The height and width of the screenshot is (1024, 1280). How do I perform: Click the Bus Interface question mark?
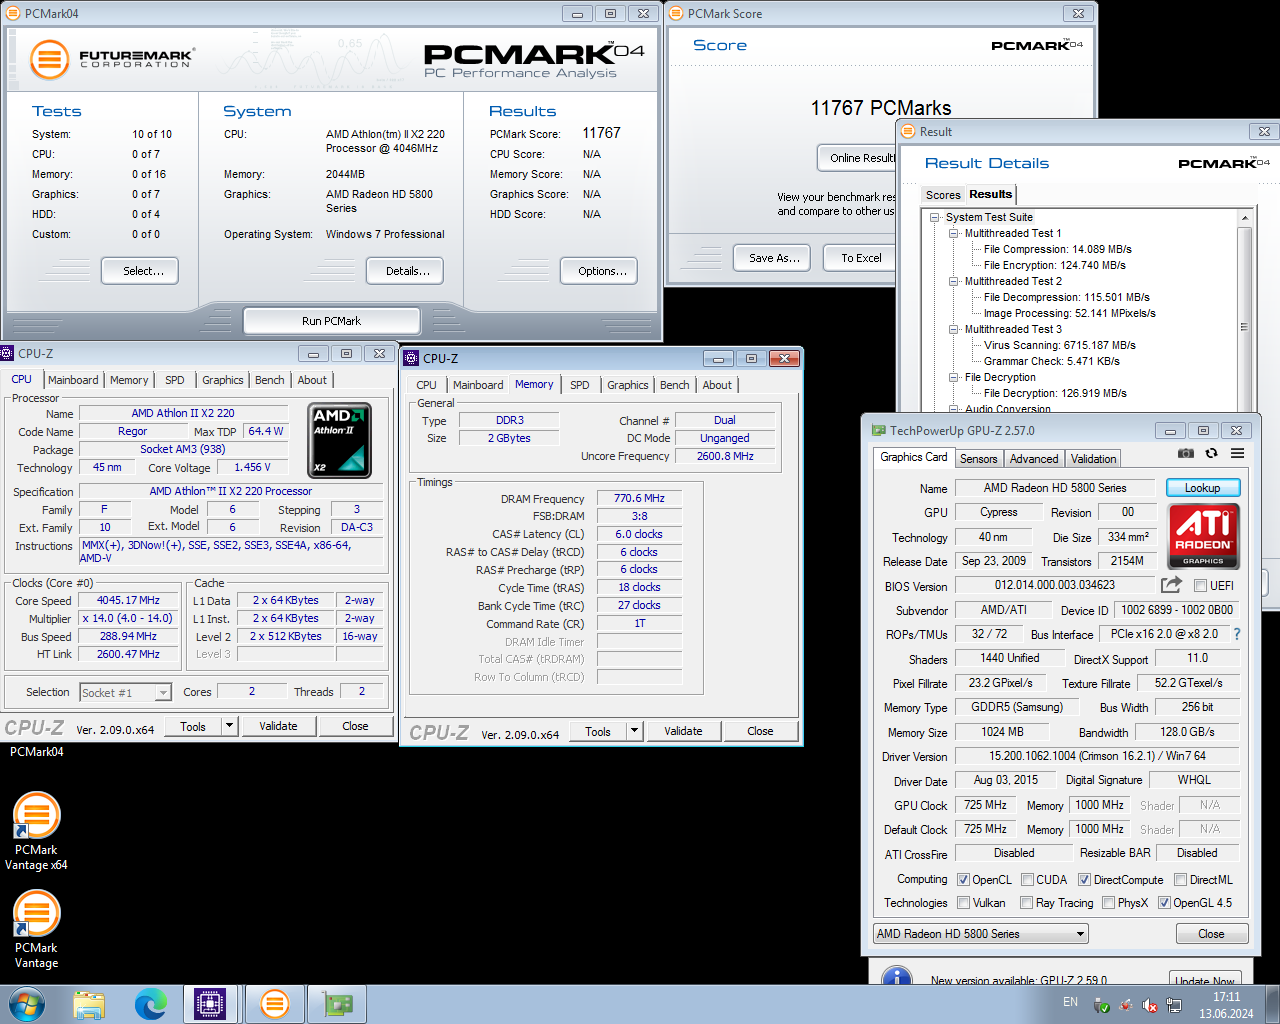click(1237, 634)
